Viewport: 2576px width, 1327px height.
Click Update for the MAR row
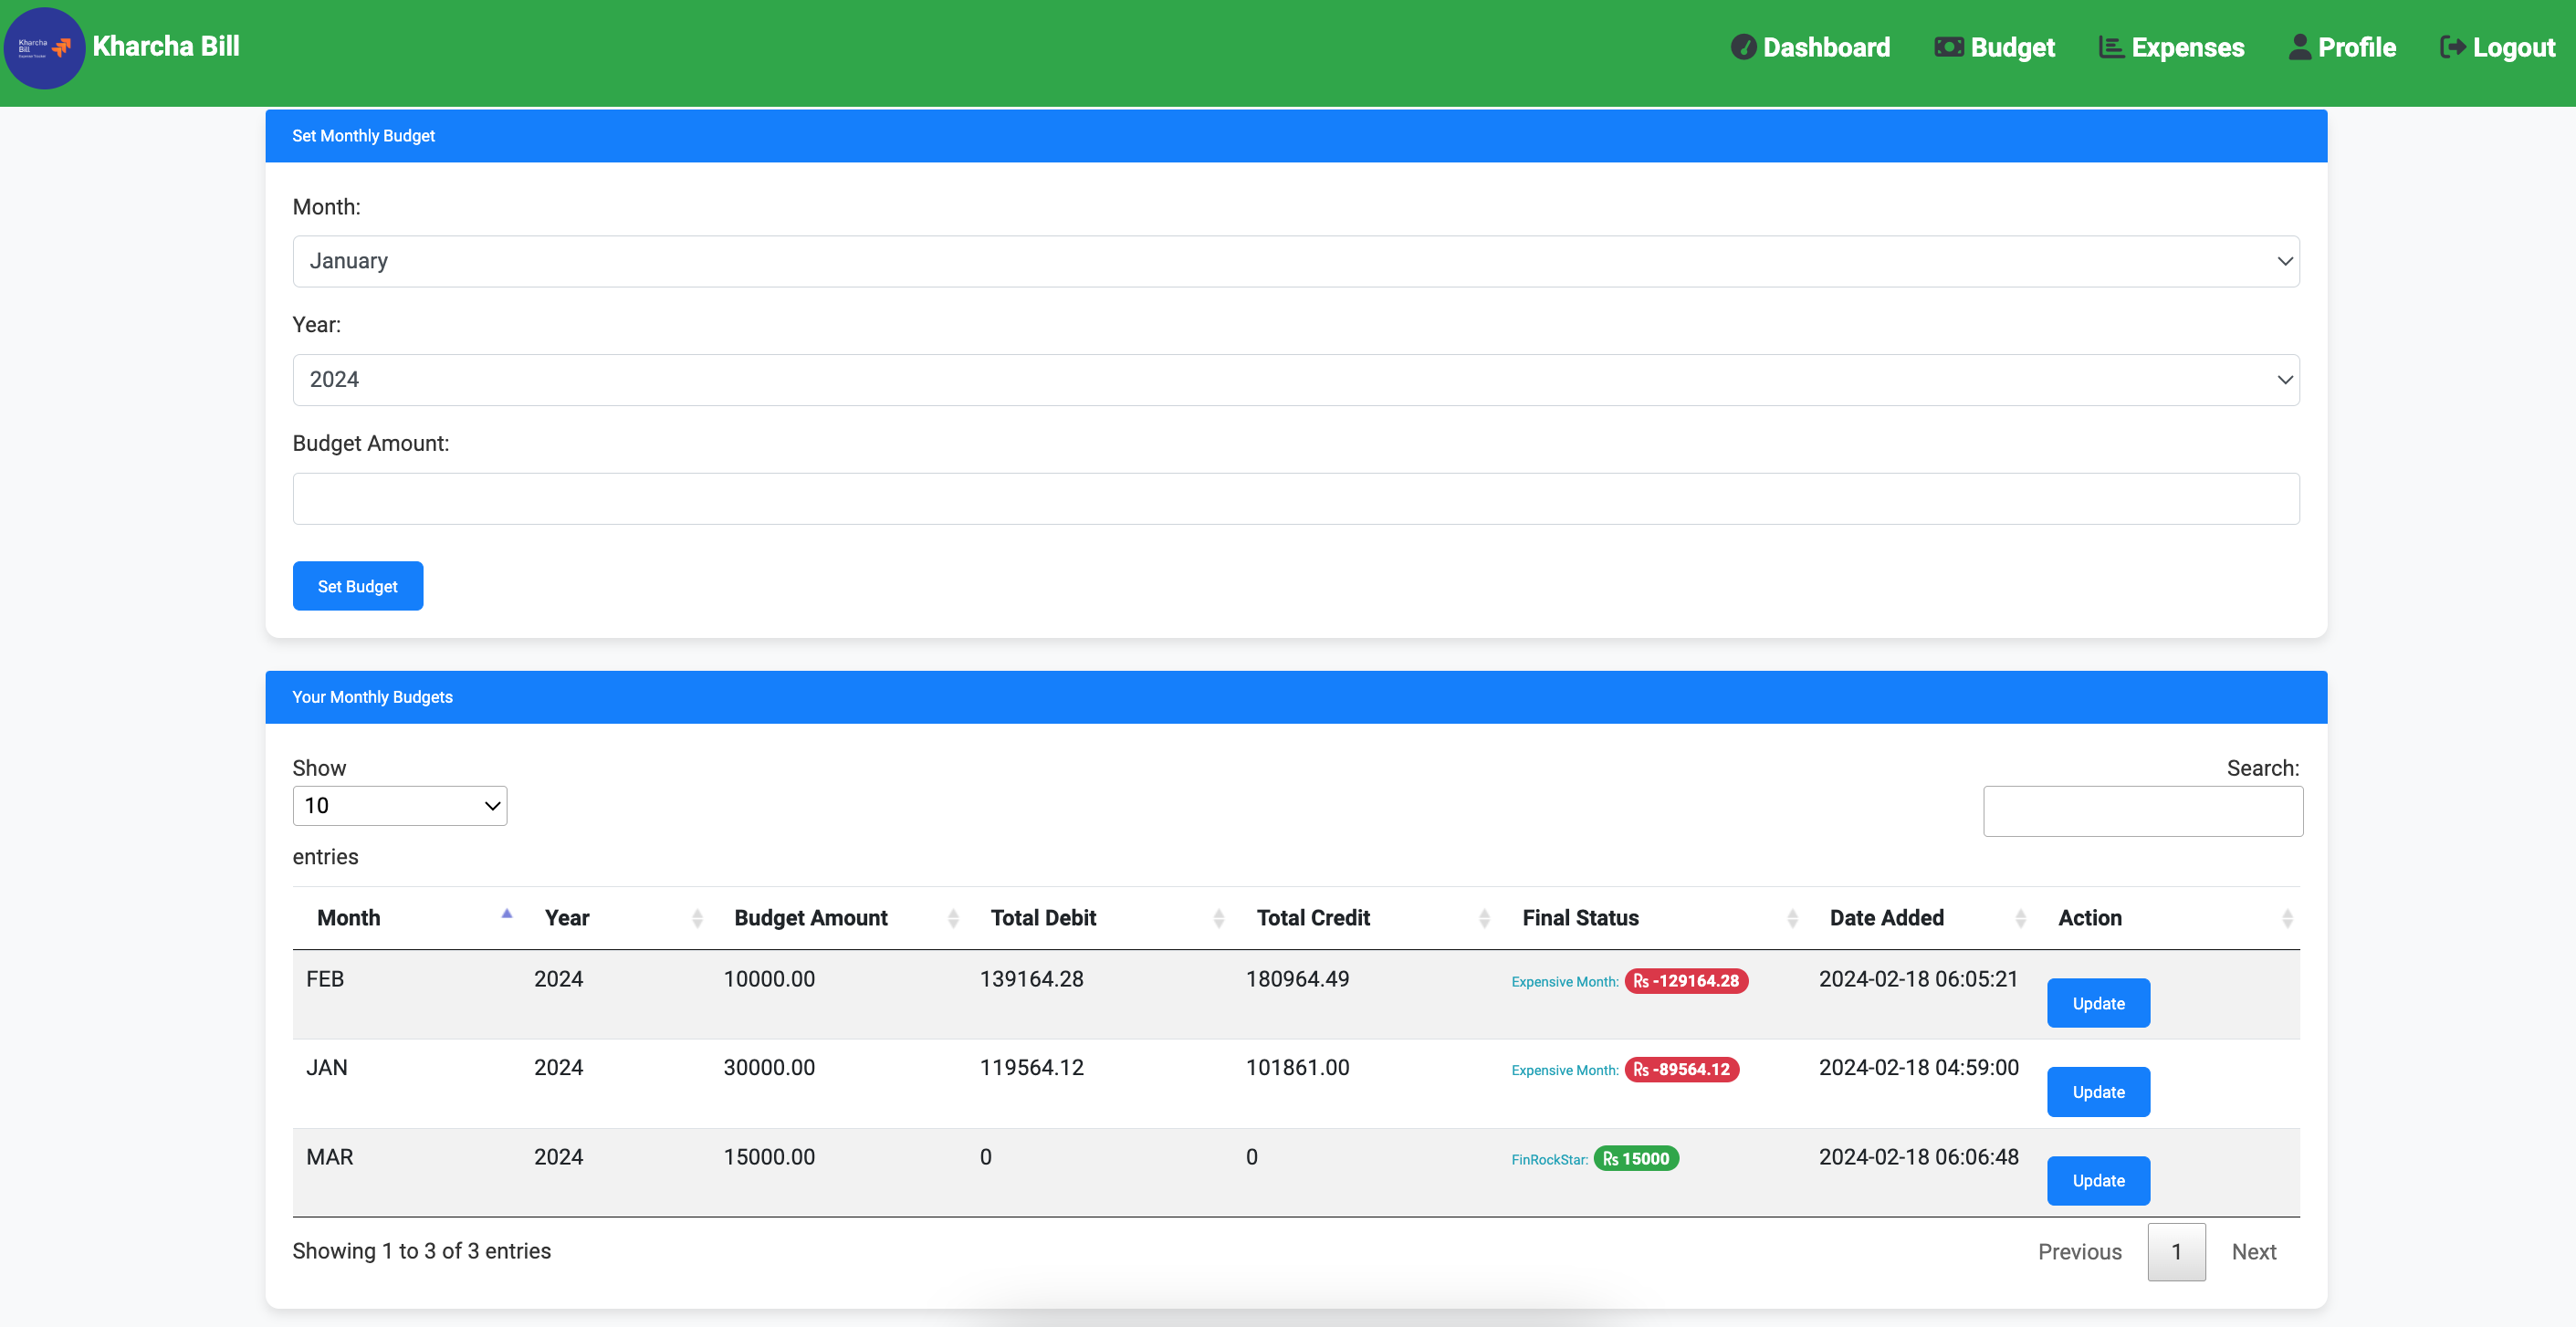click(x=2097, y=1180)
